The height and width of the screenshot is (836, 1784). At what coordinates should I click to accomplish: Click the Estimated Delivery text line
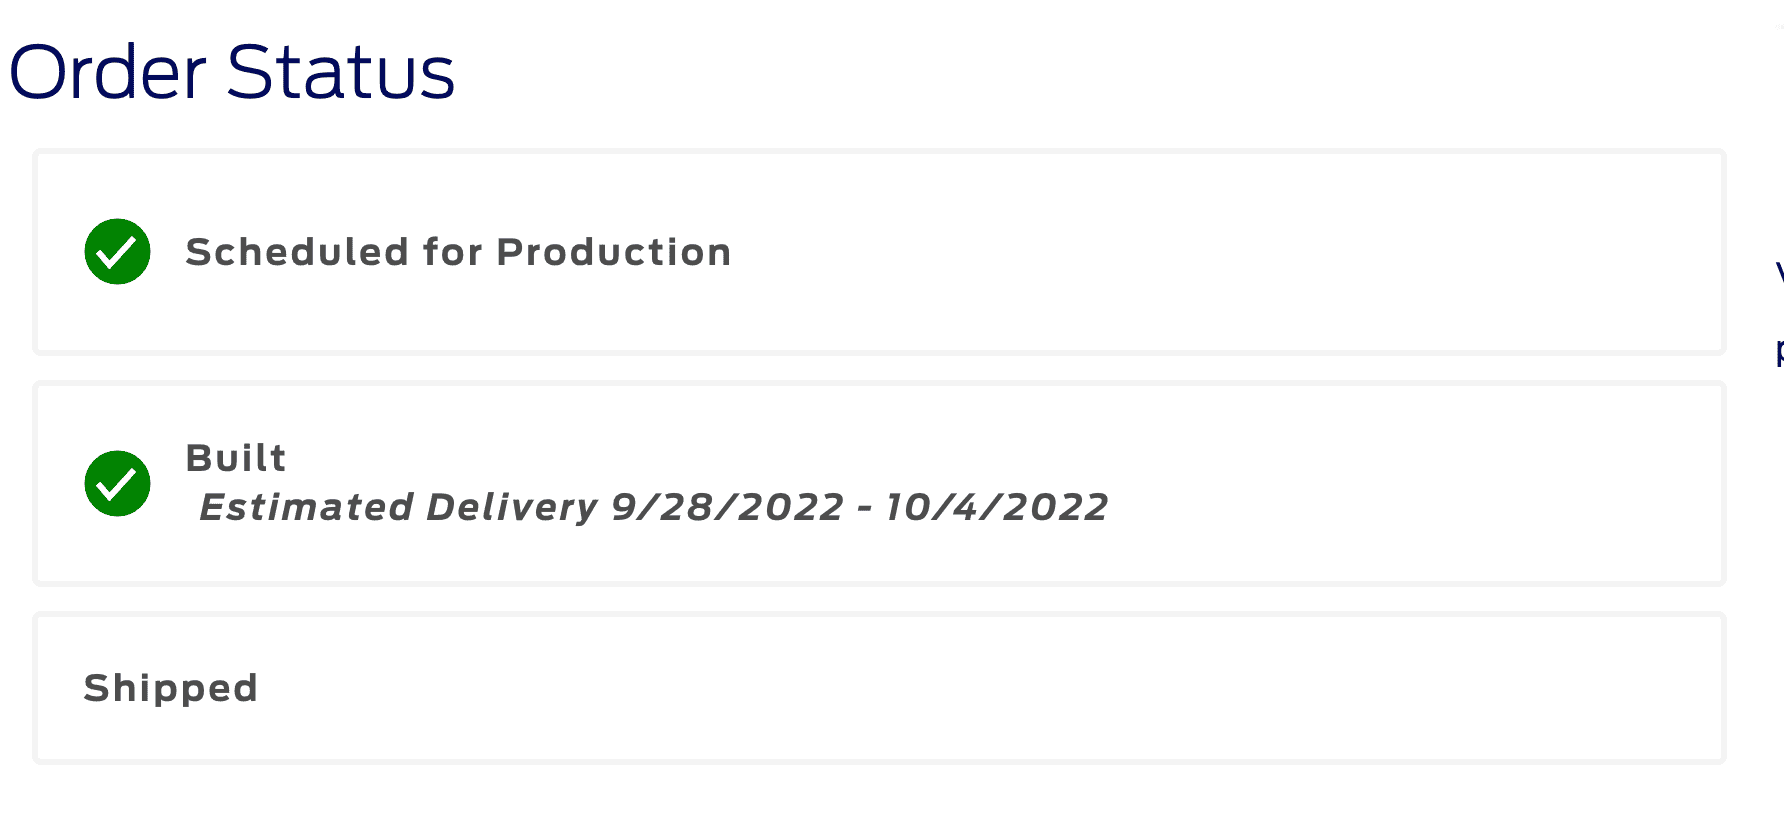(x=653, y=507)
